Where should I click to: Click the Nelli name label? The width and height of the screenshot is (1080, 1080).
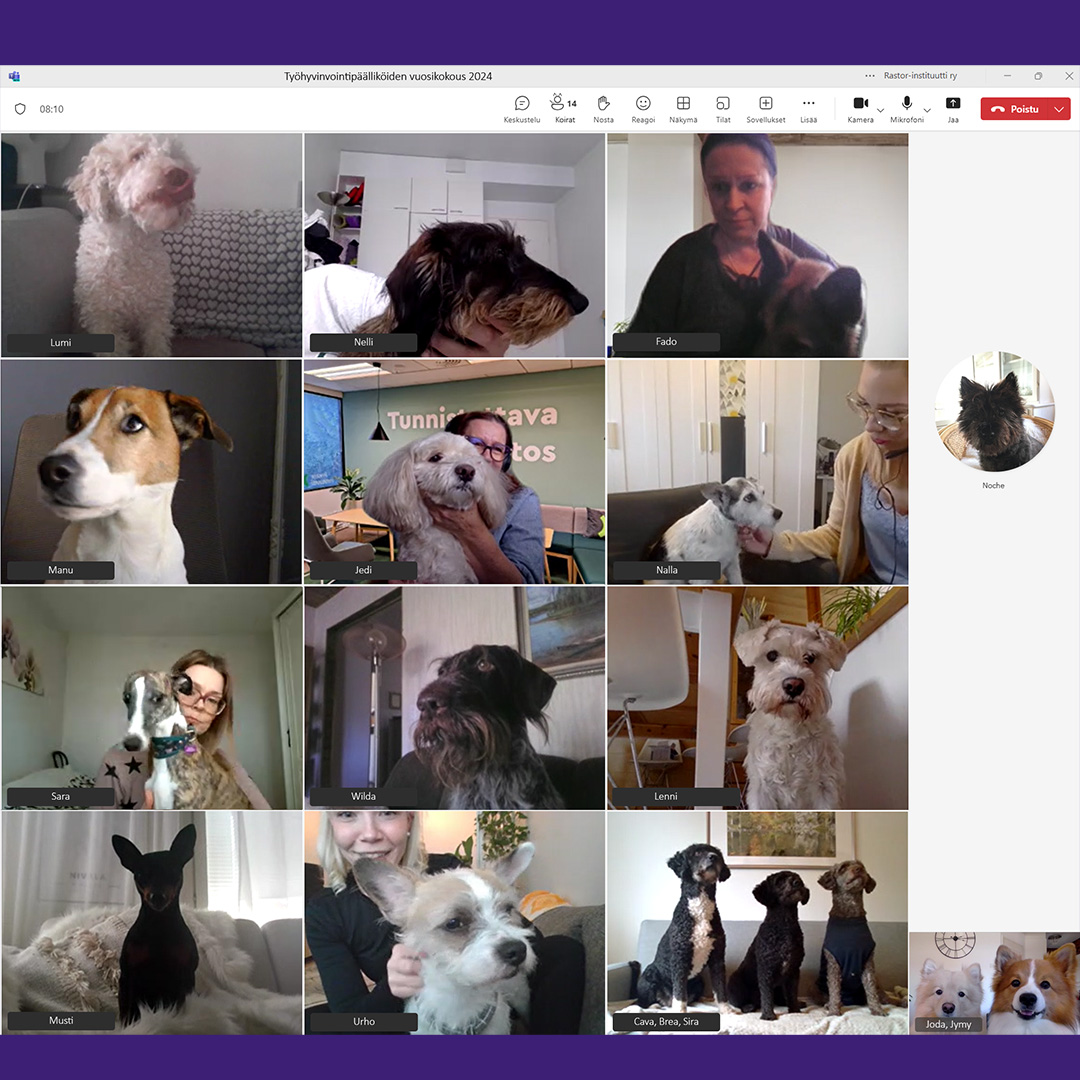tap(364, 342)
